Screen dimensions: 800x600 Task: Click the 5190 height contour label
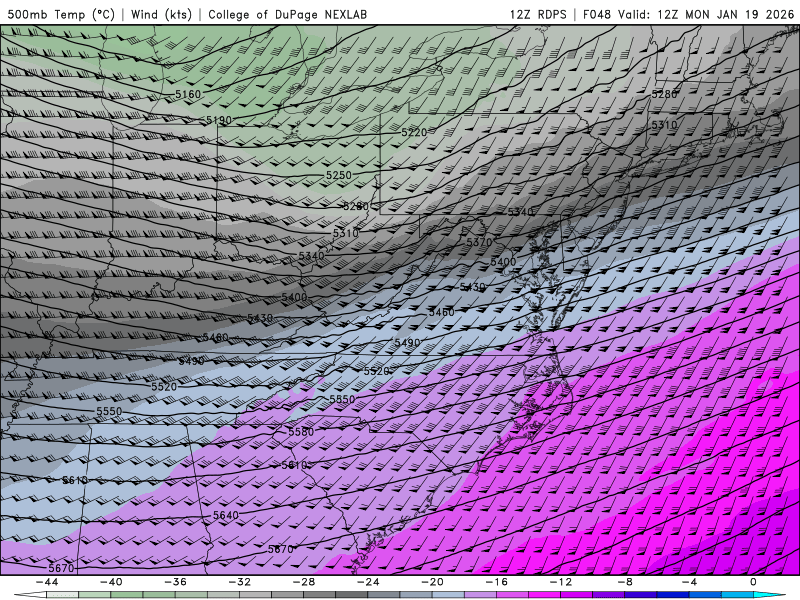[218, 120]
